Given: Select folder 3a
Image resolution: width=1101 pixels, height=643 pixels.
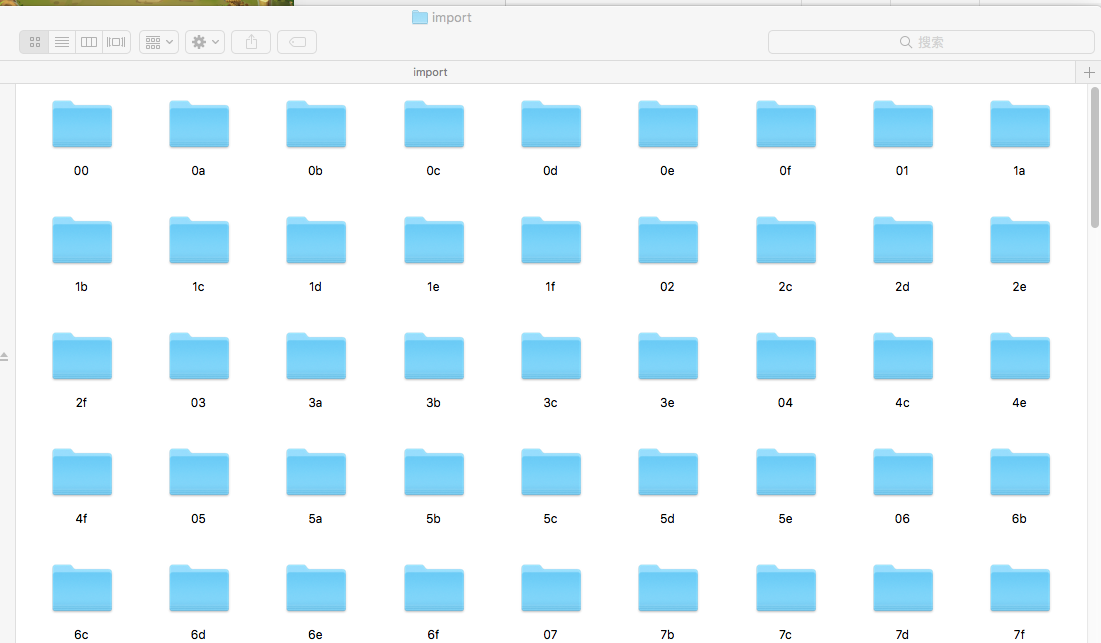Looking at the screenshot, I should click(x=316, y=356).
